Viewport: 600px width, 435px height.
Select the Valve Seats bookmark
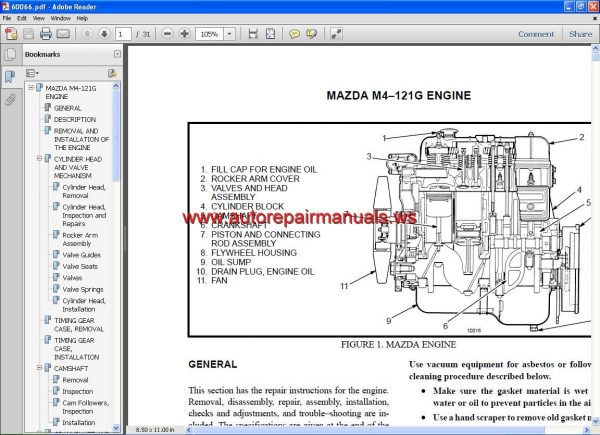coord(80,266)
